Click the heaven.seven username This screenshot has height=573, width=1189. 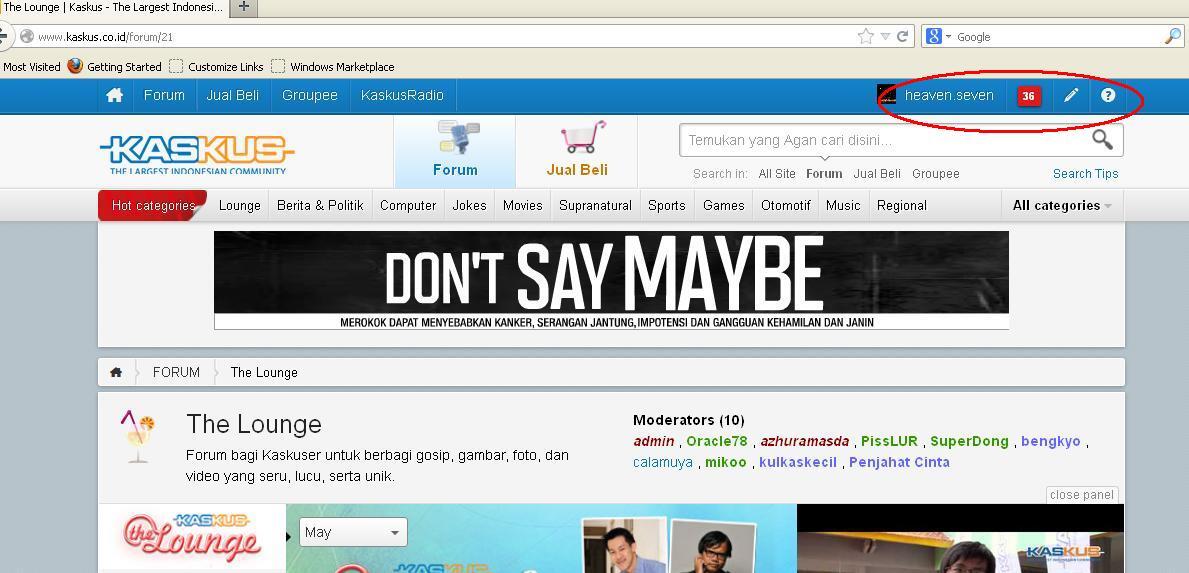coord(949,96)
